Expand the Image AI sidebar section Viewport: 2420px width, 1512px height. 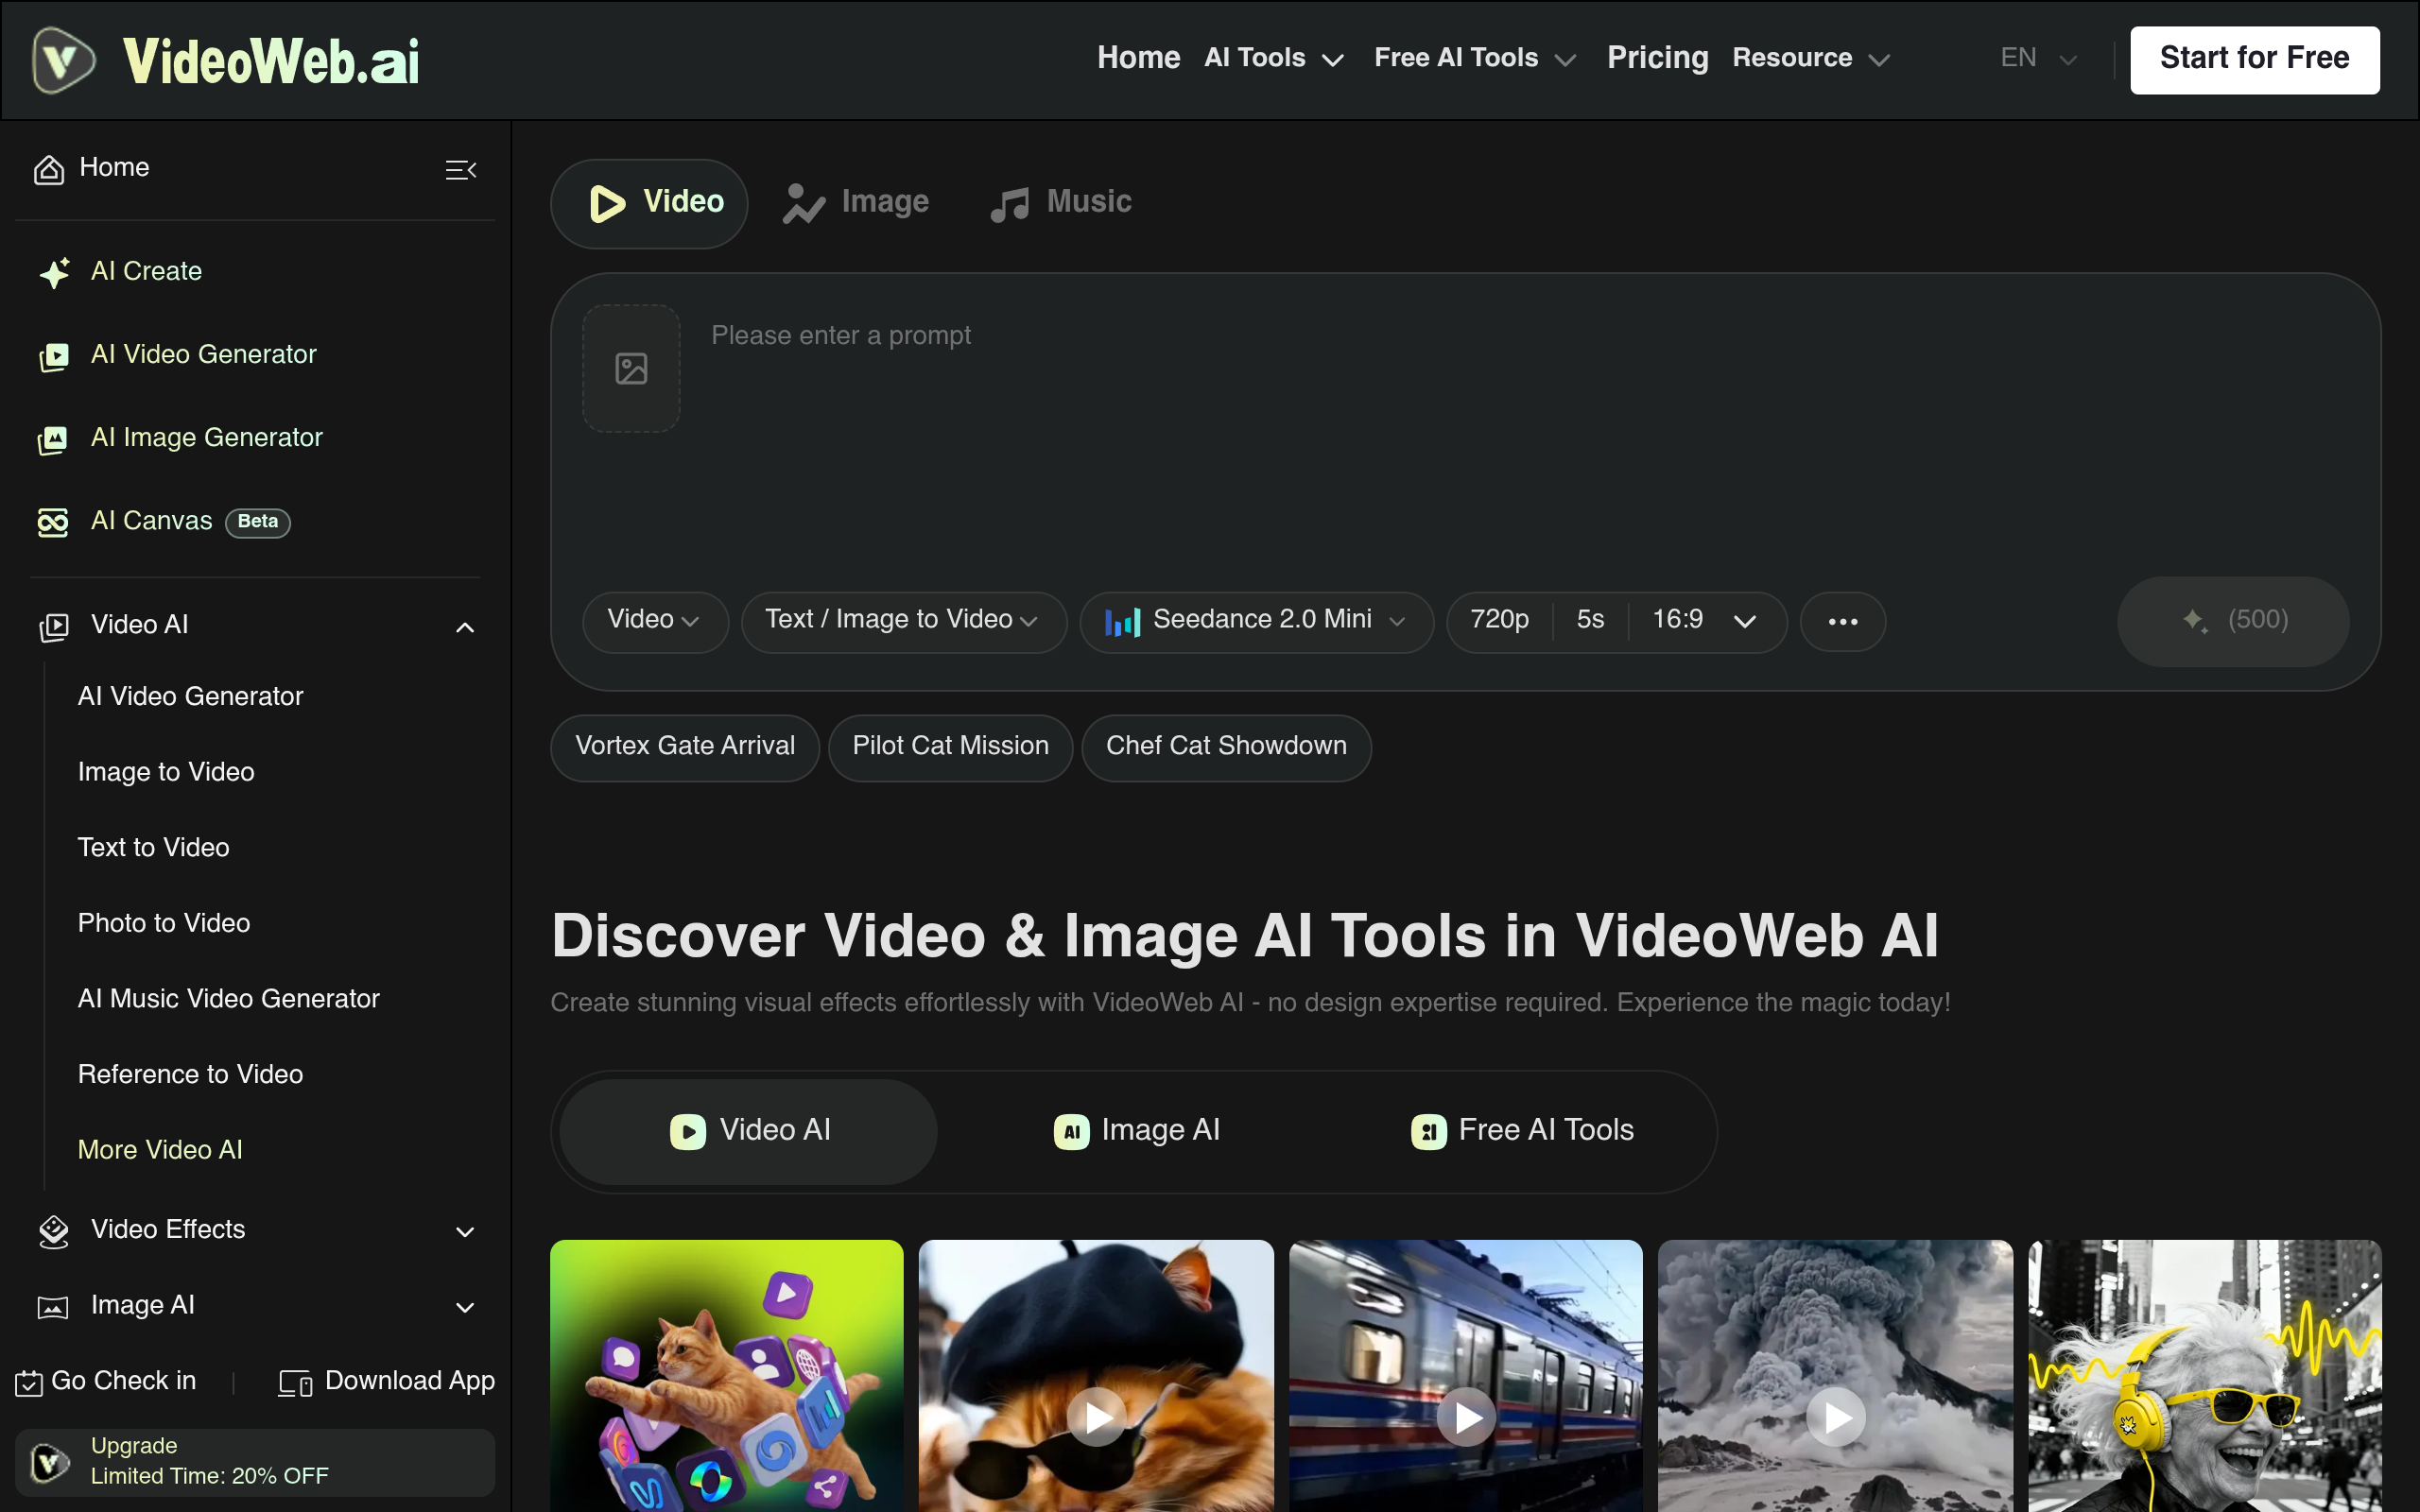click(465, 1308)
